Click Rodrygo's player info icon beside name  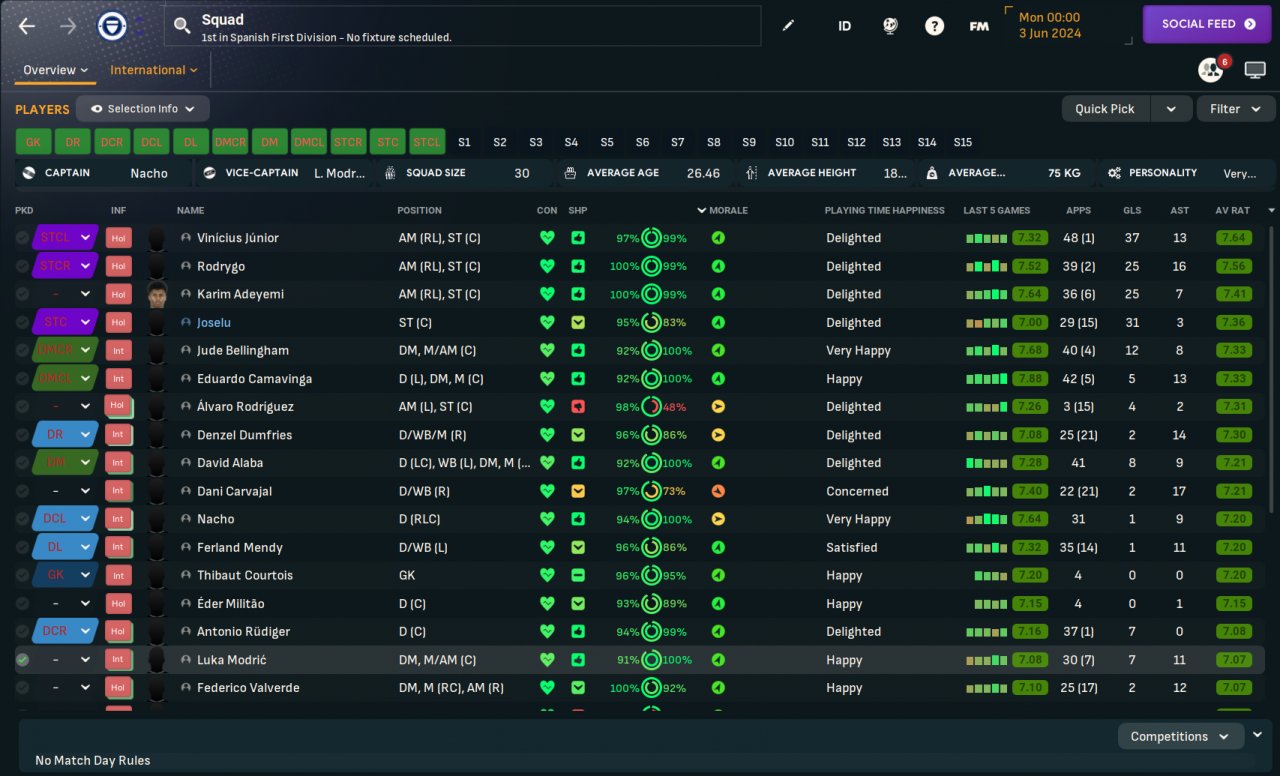pos(185,266)
